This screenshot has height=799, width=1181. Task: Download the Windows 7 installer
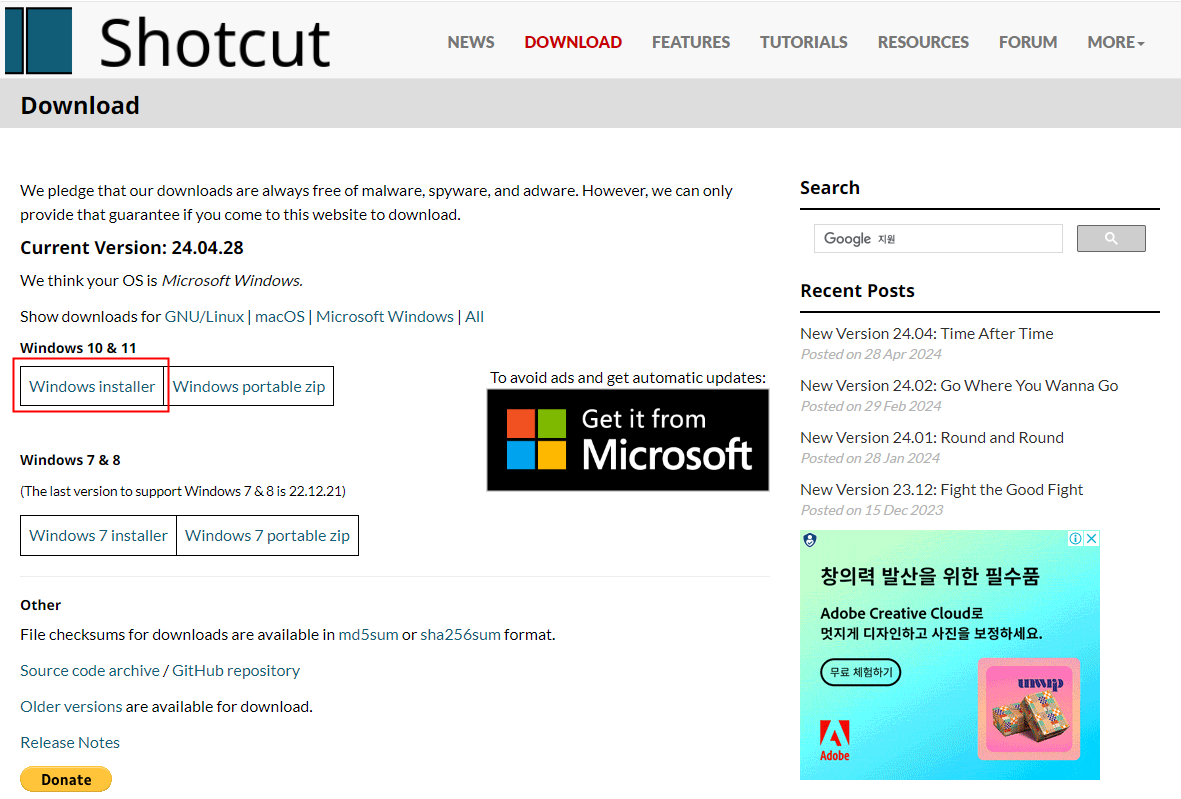pos(99,535)
